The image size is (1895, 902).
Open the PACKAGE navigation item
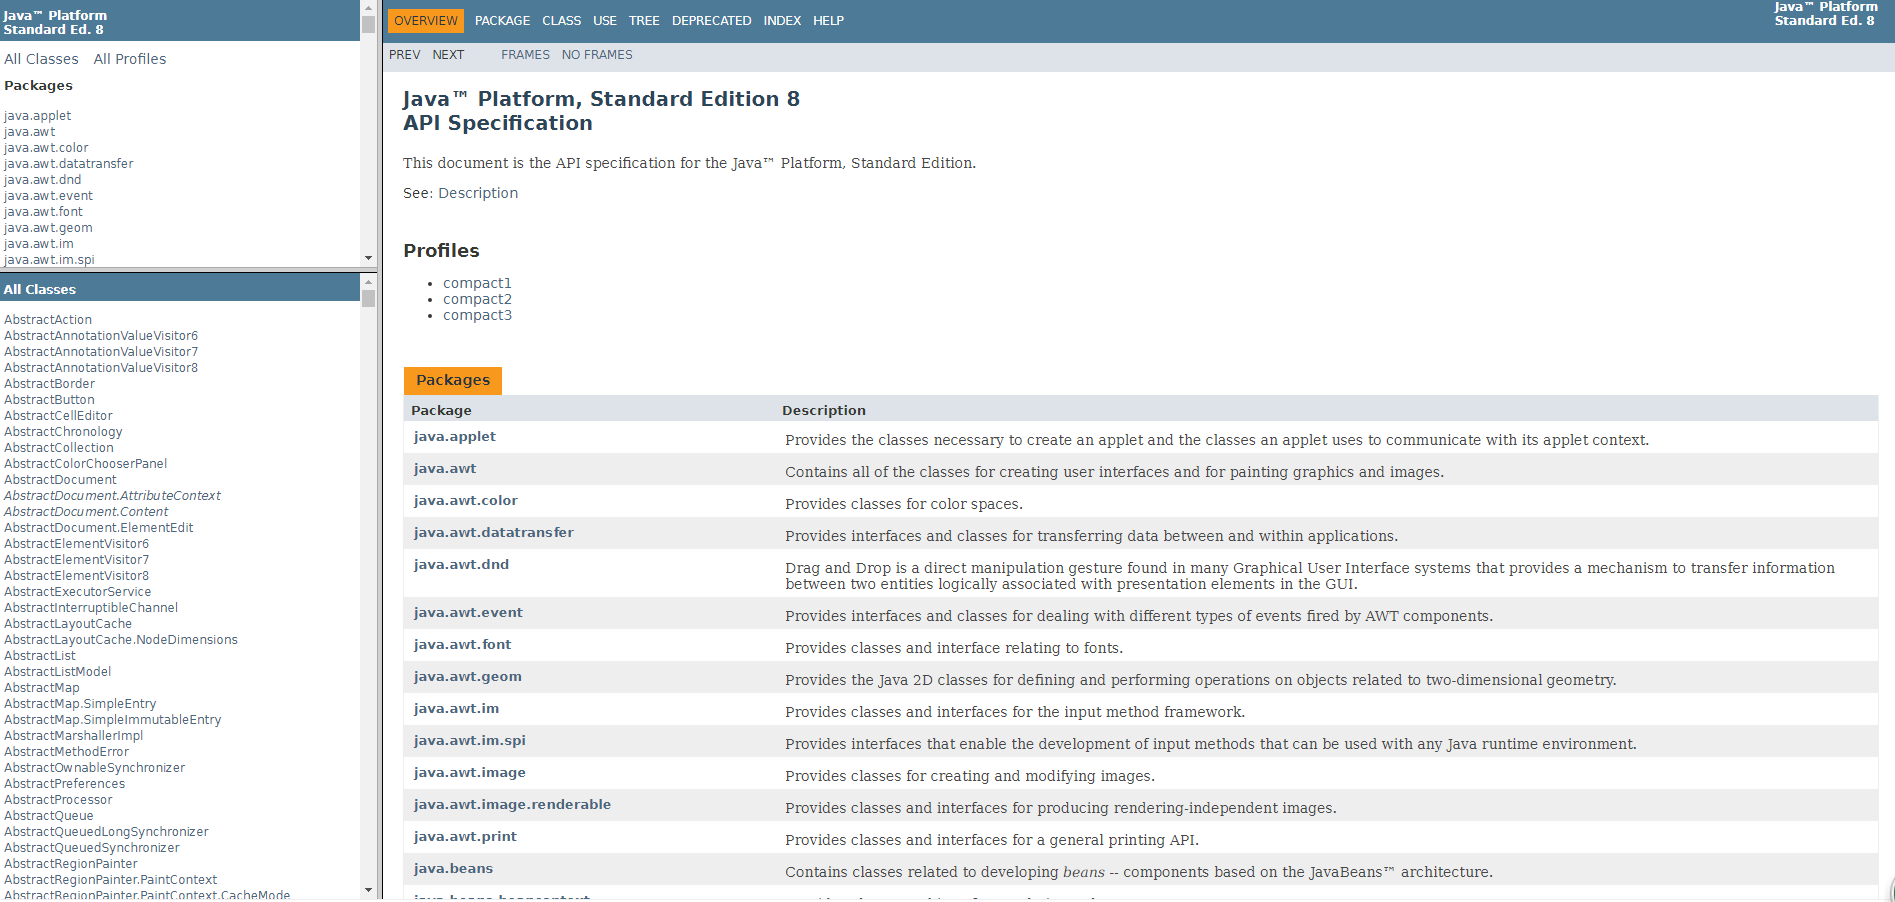pyautogui.click(x=502, y=21)
